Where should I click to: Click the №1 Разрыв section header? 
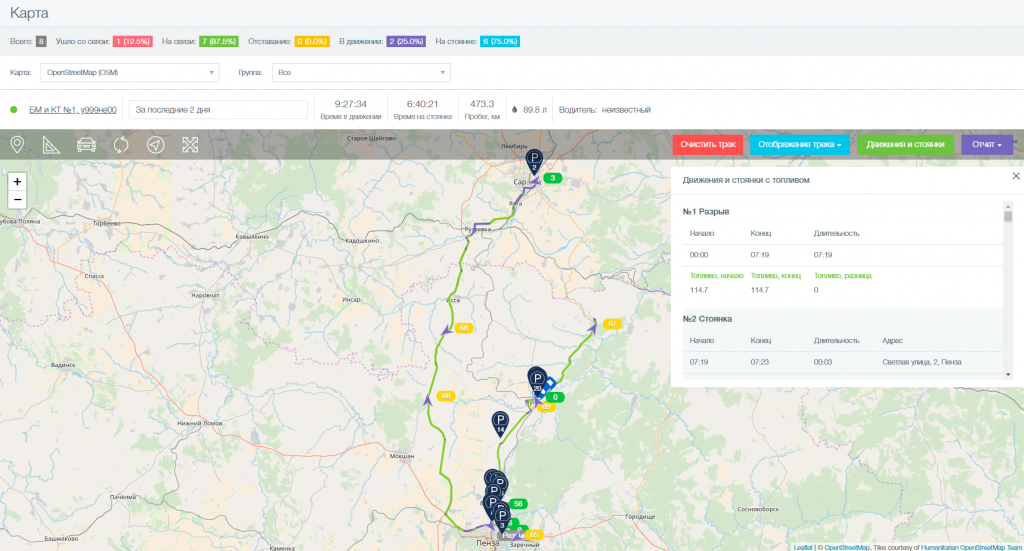(706, 212)
